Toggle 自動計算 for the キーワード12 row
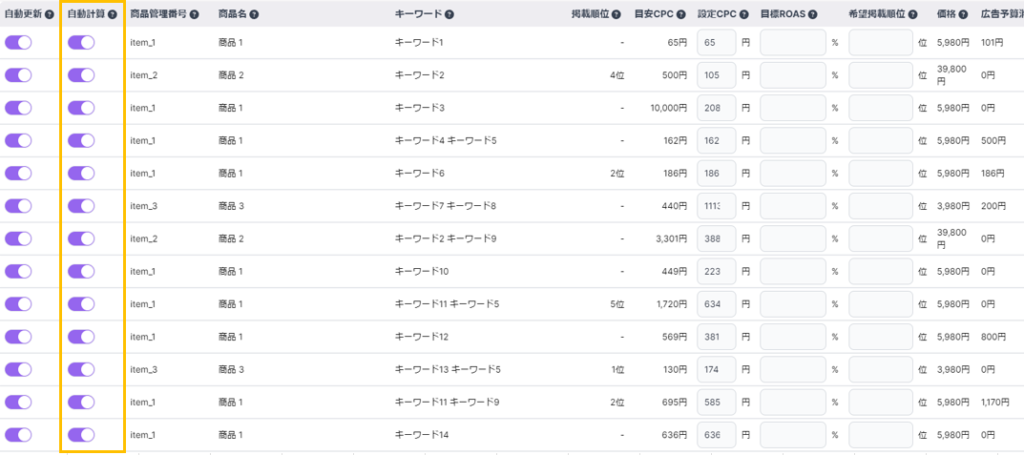 pos(81,337)
